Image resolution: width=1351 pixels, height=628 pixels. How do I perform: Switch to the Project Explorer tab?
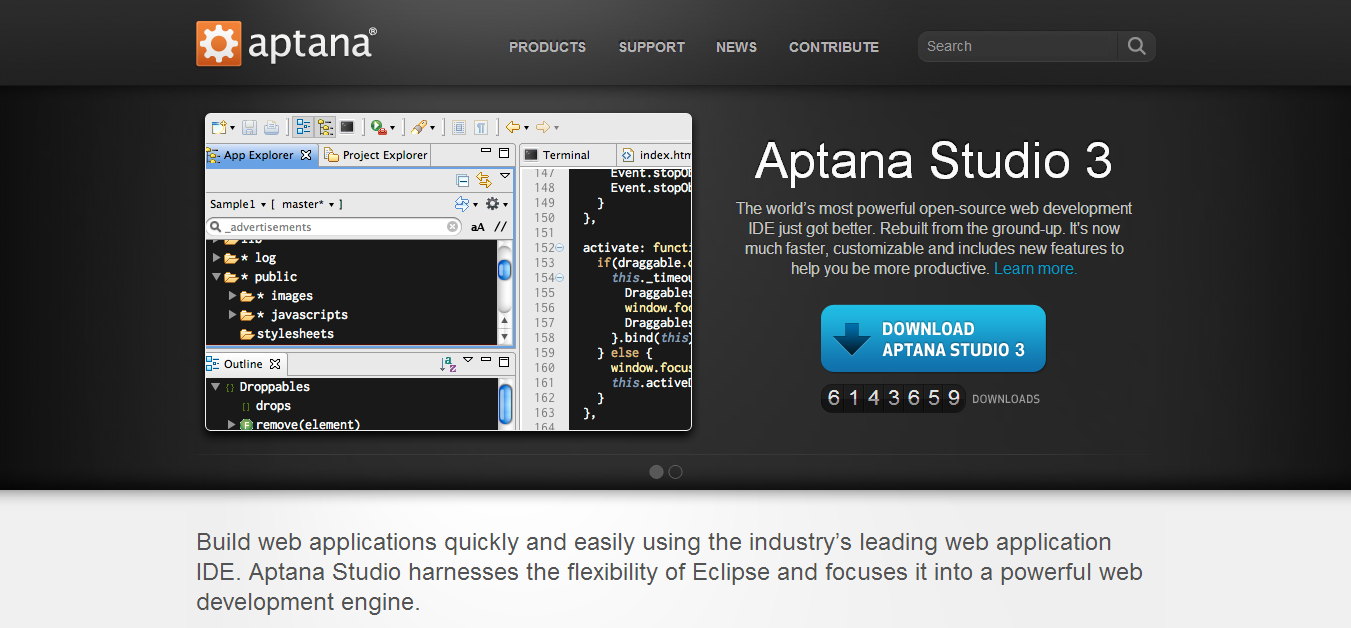(x=376, y=155)
